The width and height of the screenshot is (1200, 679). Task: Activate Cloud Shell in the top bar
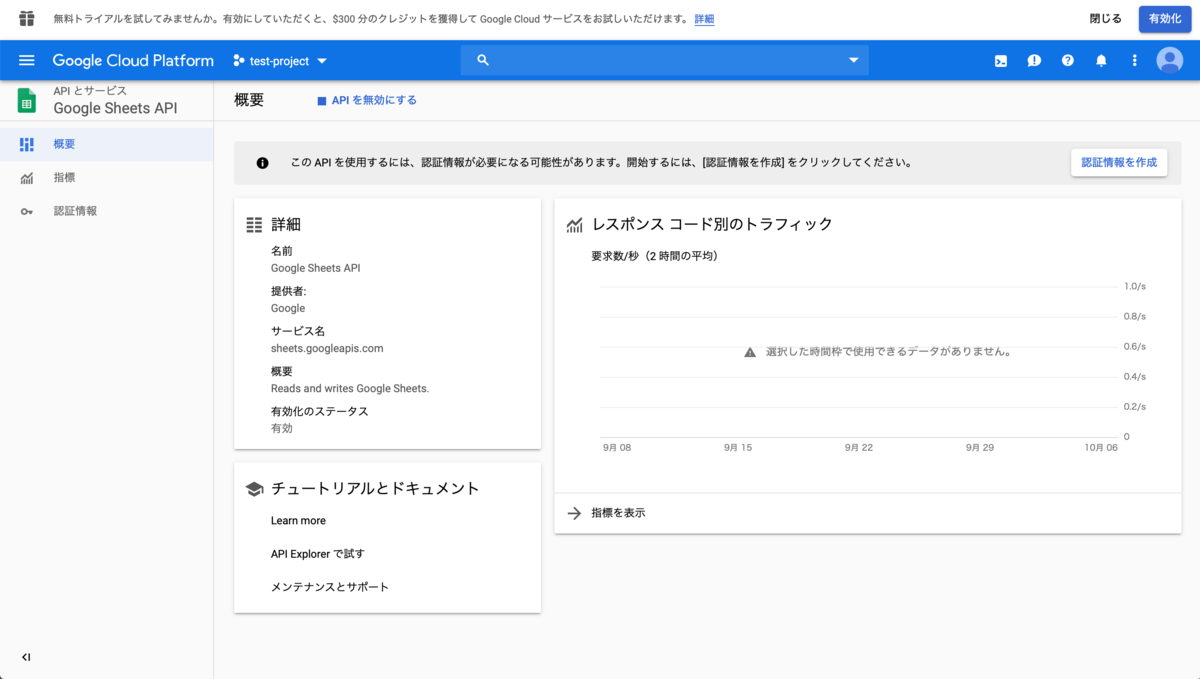point(1000,60)
